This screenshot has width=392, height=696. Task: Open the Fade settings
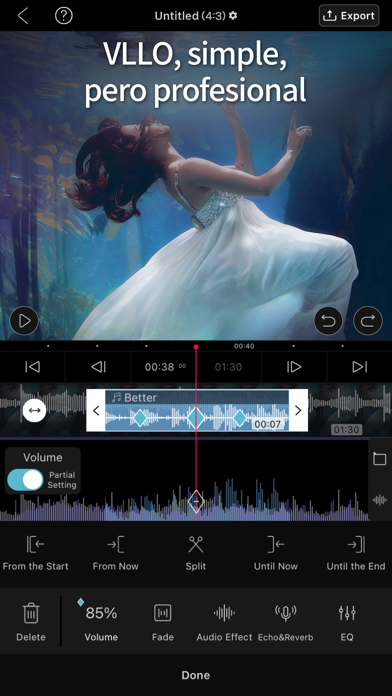(162, 622)
